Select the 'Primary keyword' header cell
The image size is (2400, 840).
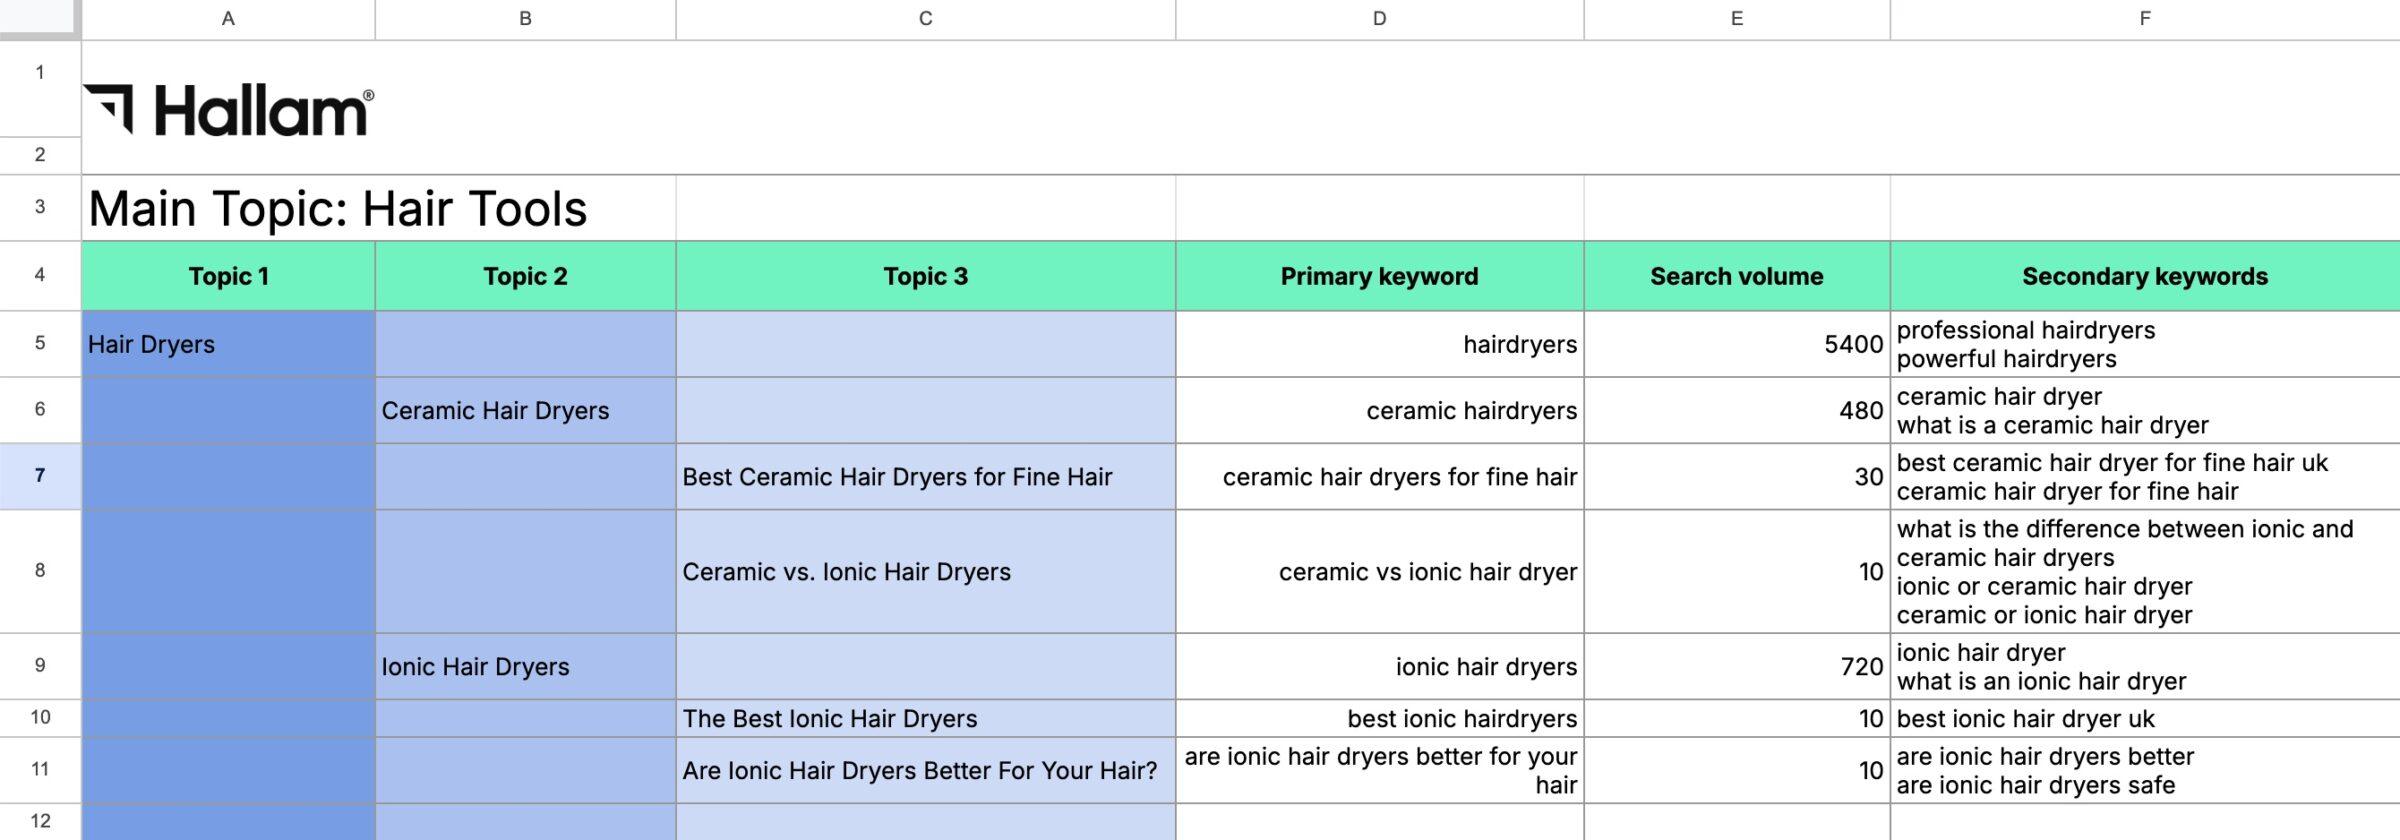pyautogui.click(x=1379, y=276)
